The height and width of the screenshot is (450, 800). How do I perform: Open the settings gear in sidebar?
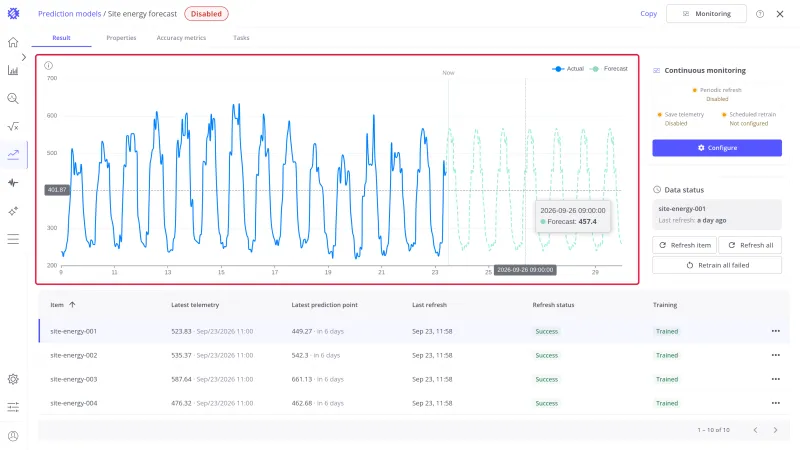[13, 379]
